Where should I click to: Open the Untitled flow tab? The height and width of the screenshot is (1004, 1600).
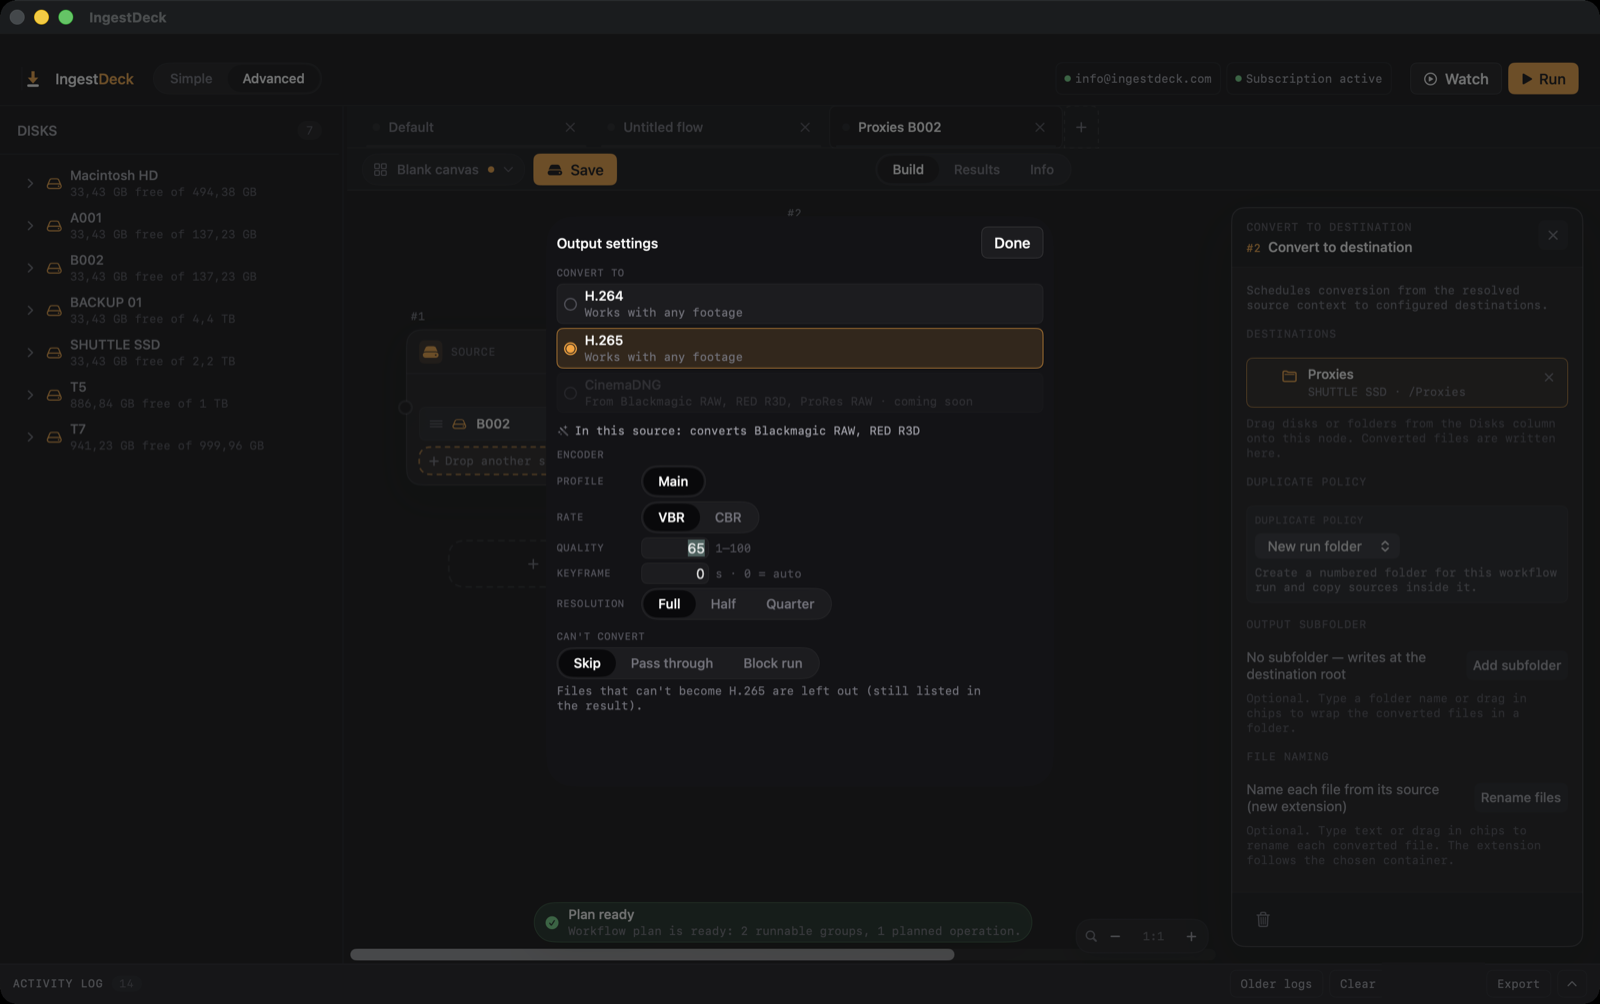663,127
